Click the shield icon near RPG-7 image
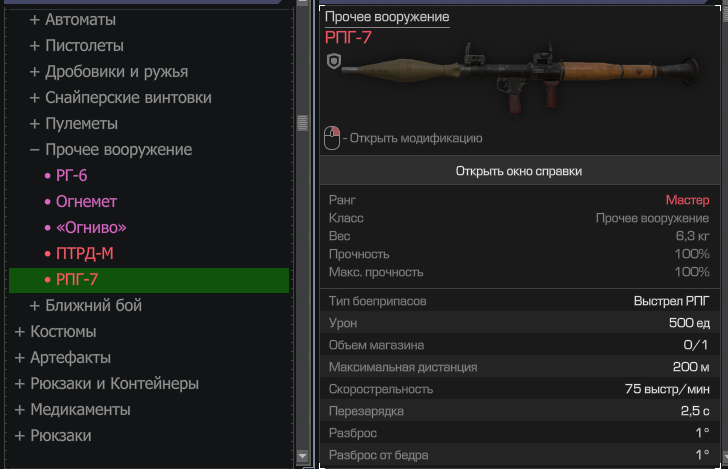728x469 pixels. pos(334,61)
